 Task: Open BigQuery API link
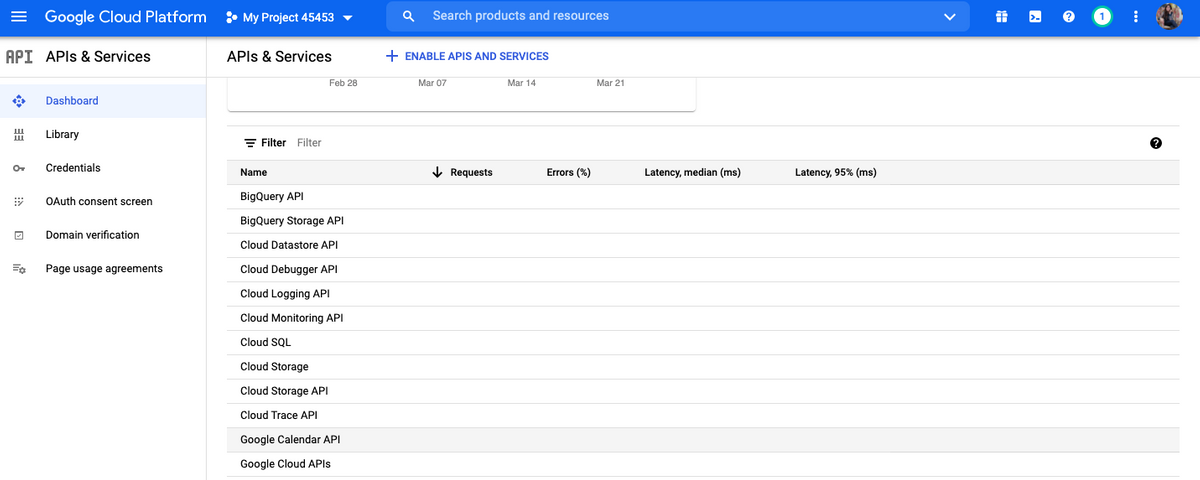click(x=272, y=197)
